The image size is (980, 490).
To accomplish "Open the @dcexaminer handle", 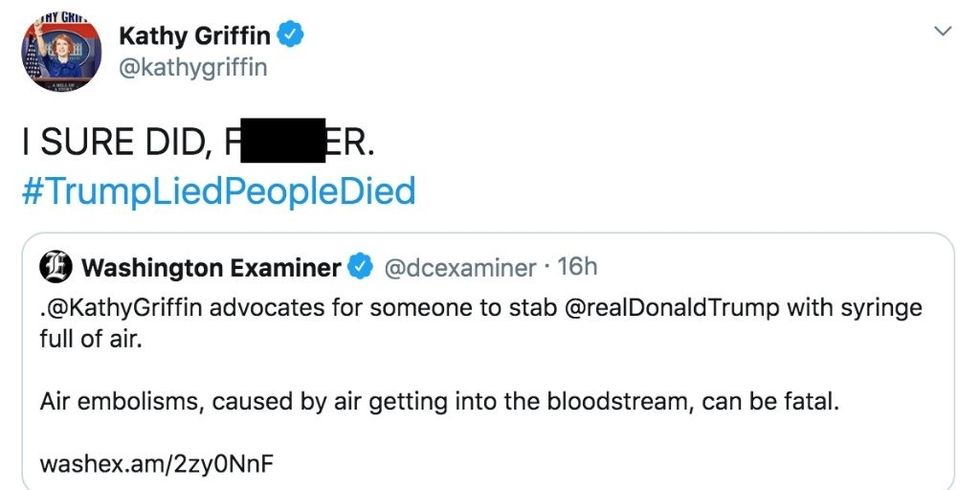I will click(x=460, y=268).
